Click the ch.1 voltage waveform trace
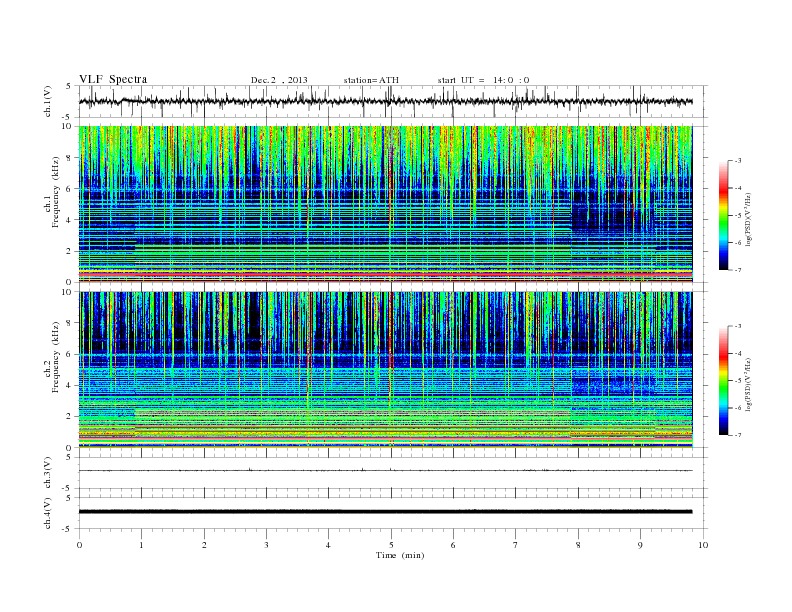The height and width of the screenshot is (612, 792). (385, 101)
